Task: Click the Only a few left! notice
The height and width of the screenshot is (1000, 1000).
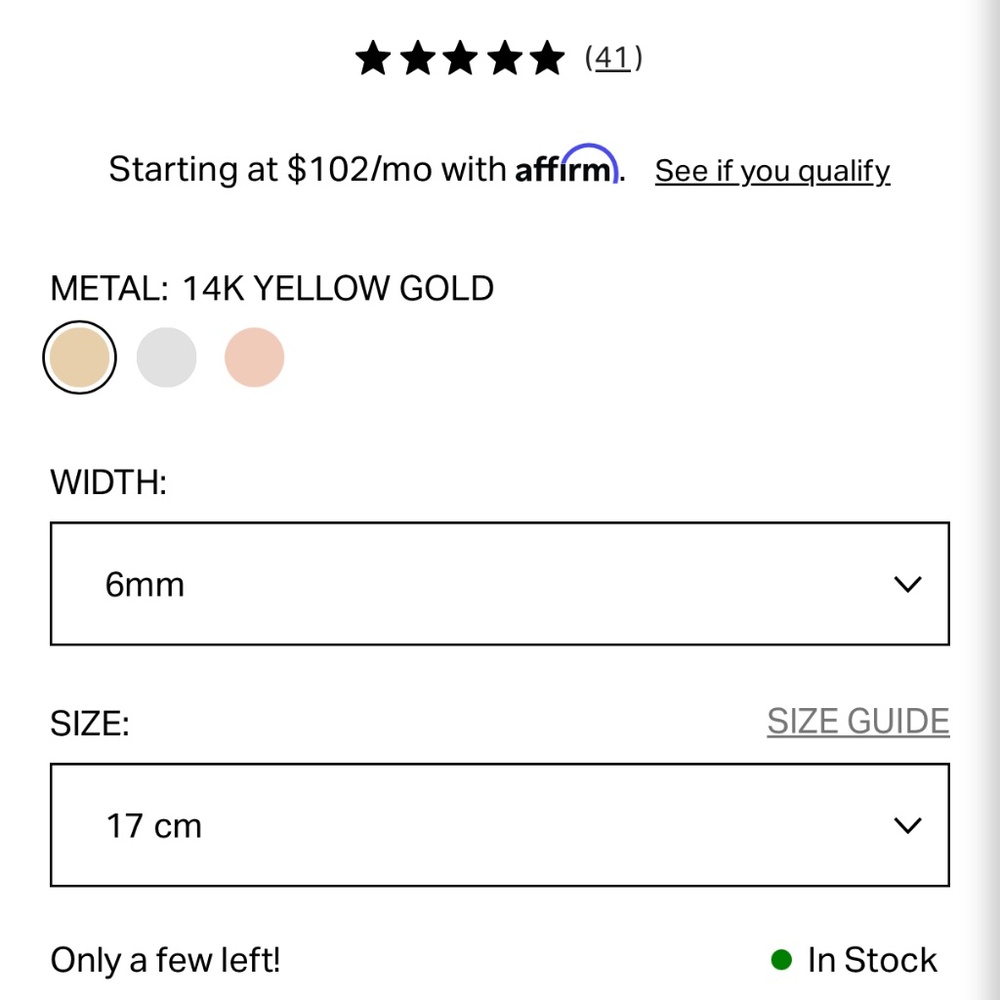Action: coord(165,960)
